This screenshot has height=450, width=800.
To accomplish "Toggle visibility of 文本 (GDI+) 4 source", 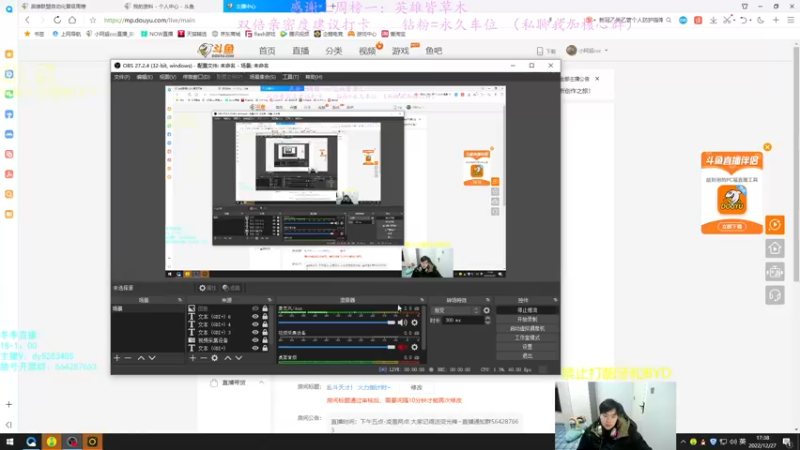I will [x=255, y=324].
